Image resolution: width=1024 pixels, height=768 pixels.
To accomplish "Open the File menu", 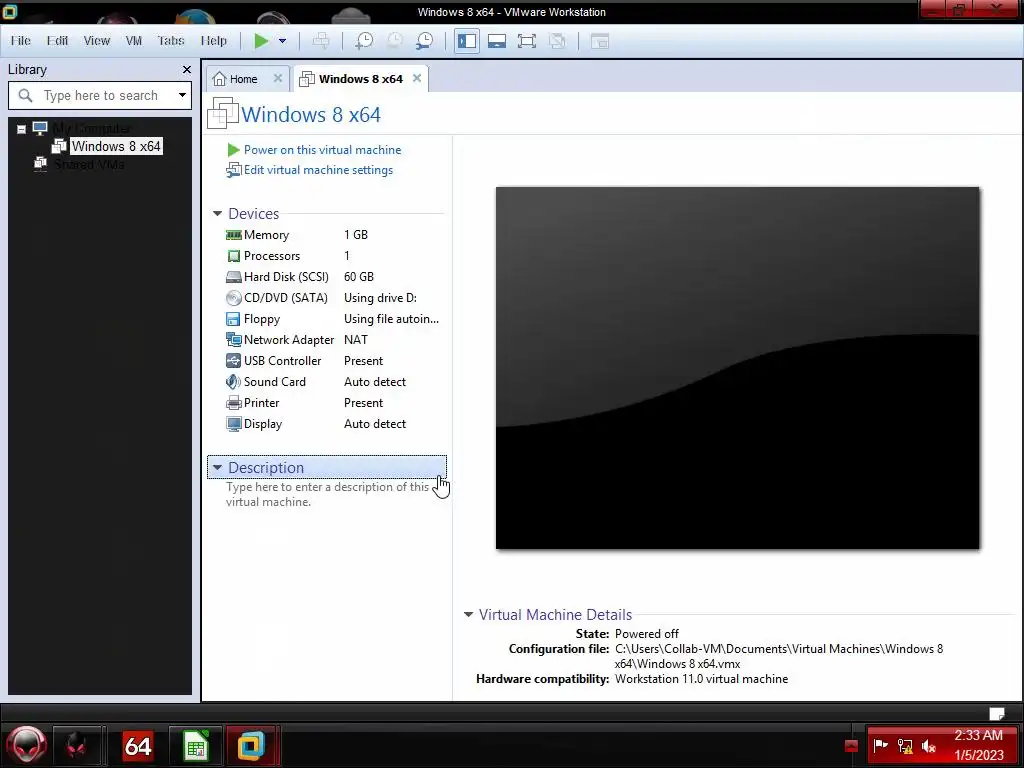I will tap(20, 40).
